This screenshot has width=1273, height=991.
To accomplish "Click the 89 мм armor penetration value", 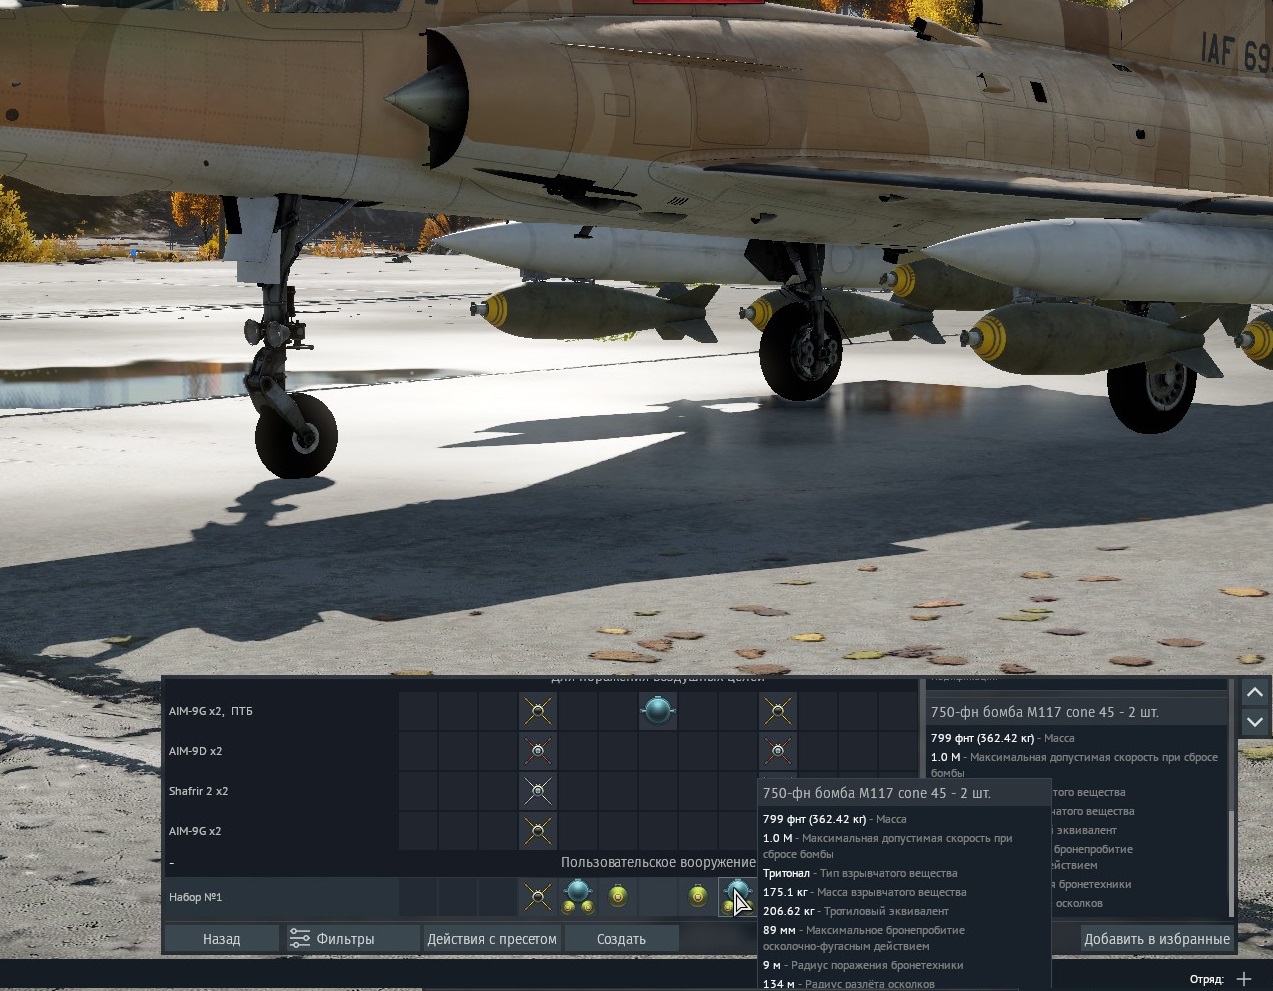I will (x=779, y=930).
